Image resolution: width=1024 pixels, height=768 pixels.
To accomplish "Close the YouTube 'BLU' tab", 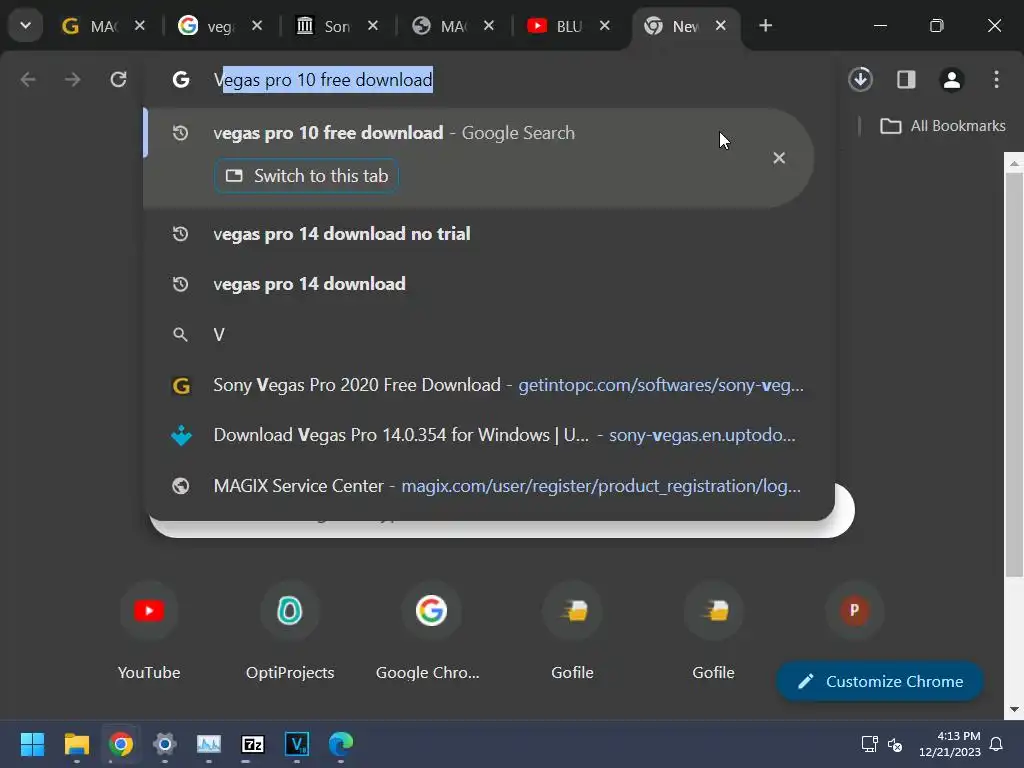I will pyautogui.click(x=605, y=25).
